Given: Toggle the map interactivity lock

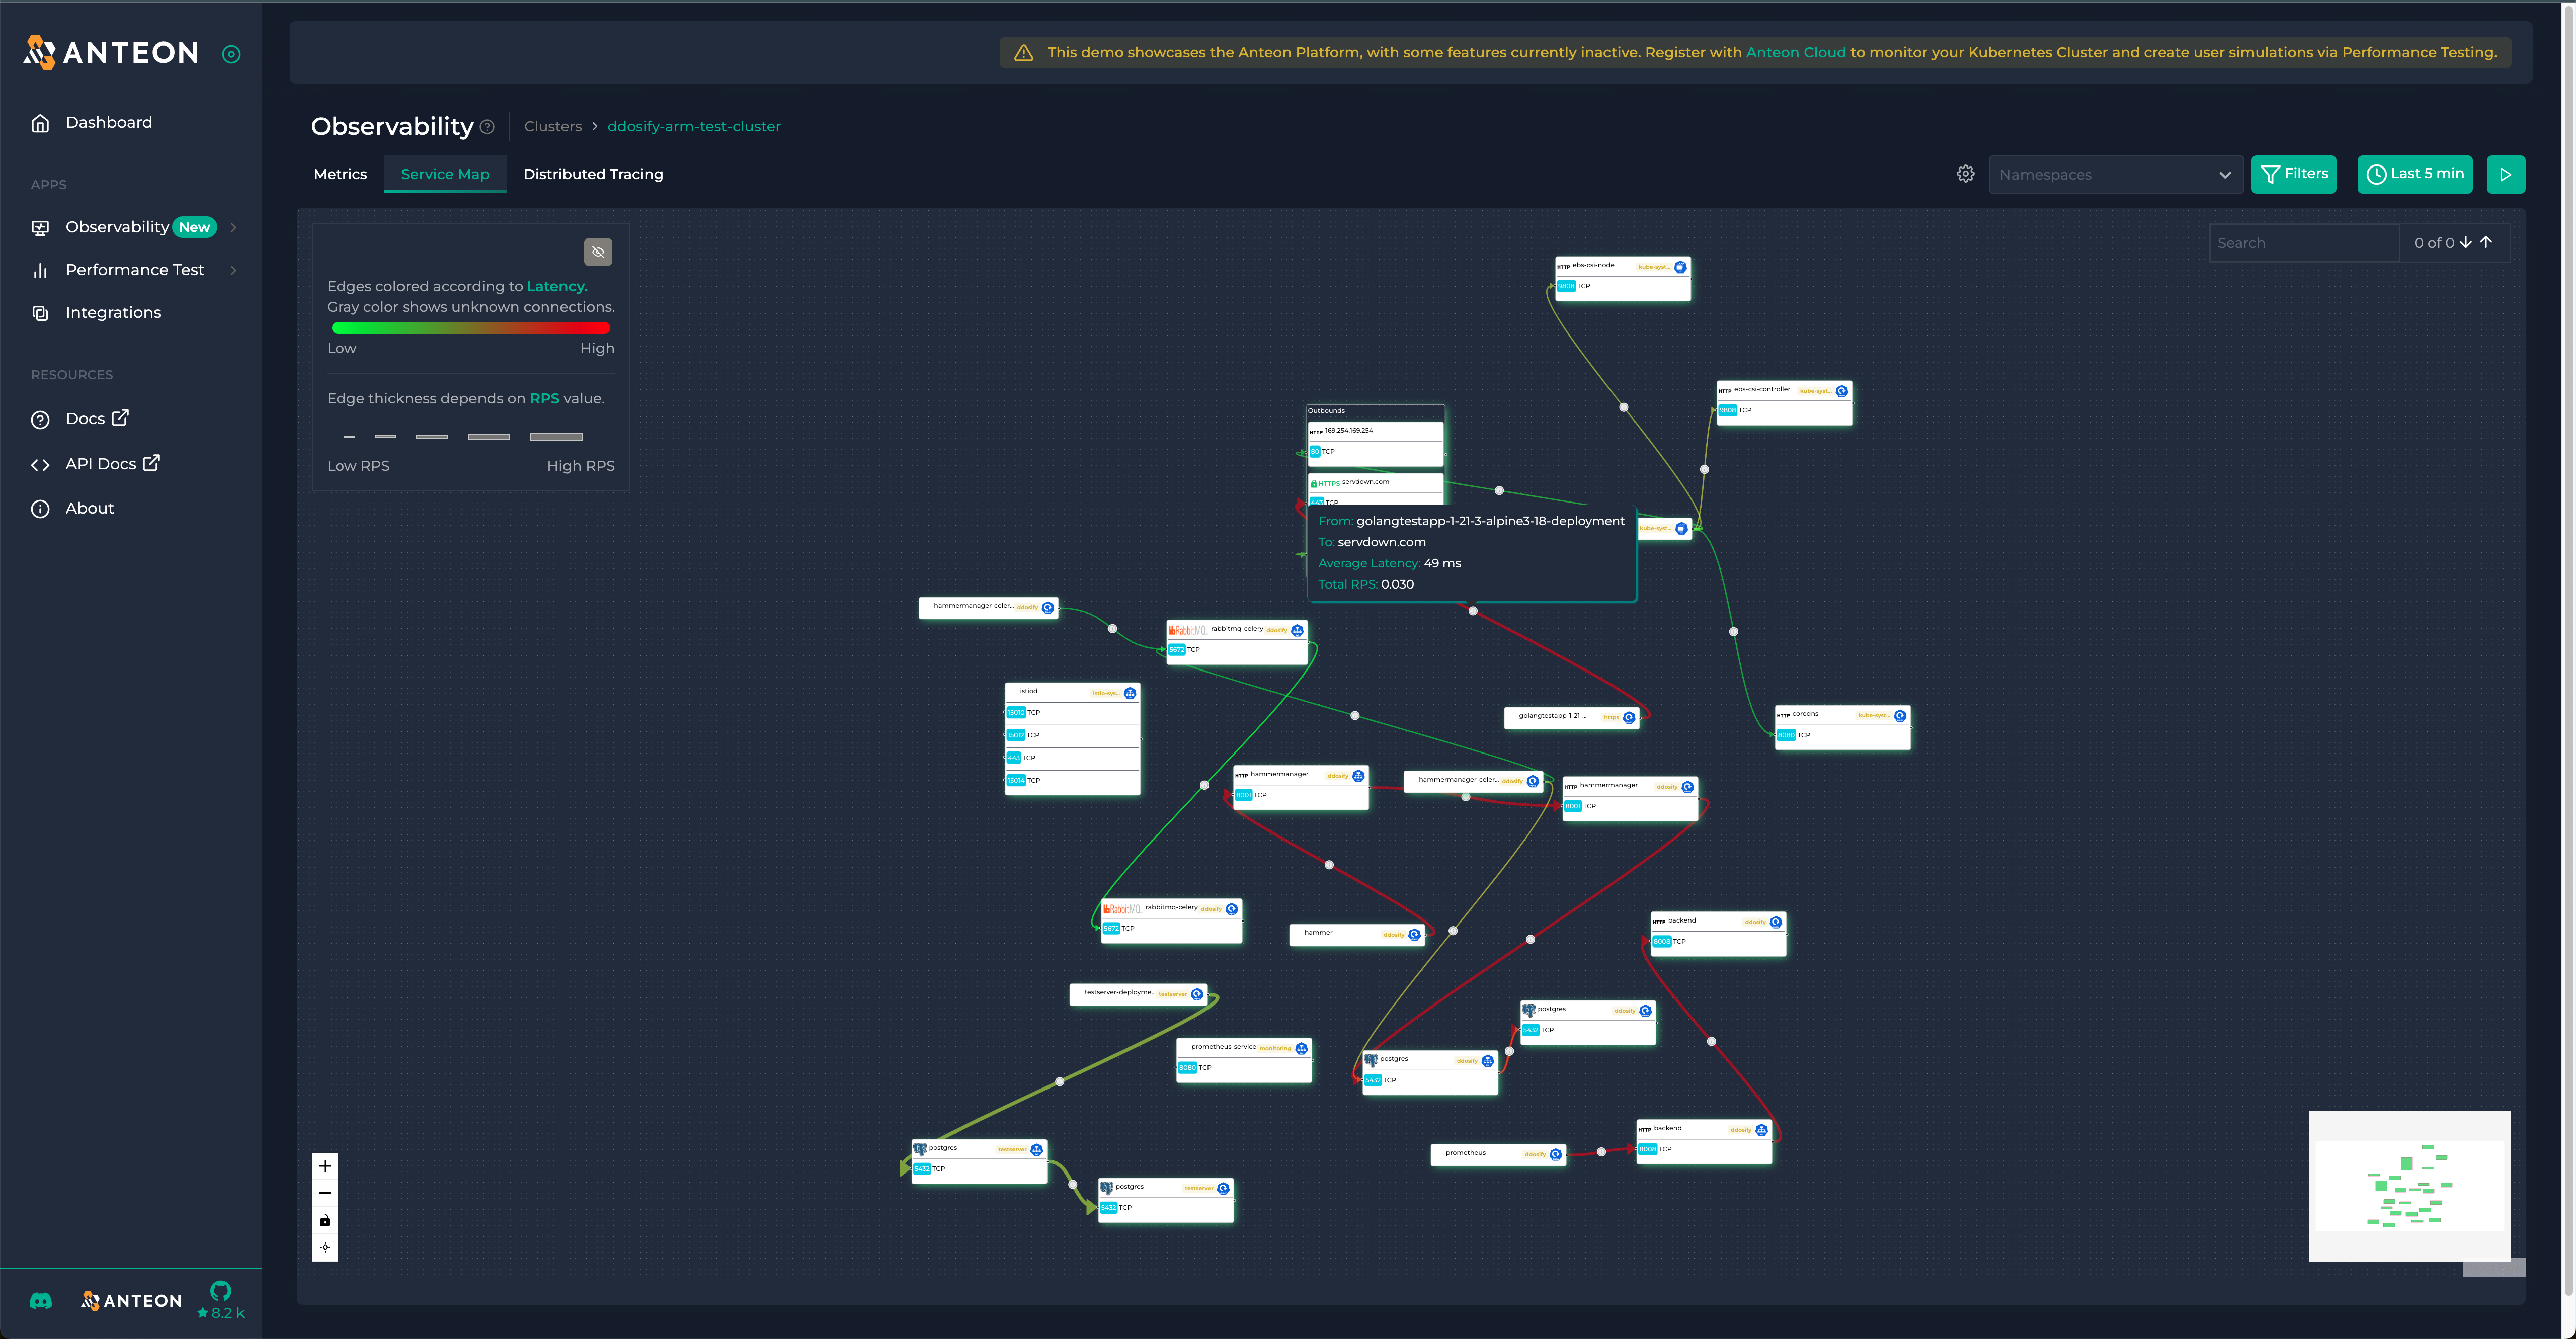Looking at the screenshot, I should pyautogui.click(x=325, y=1220).
